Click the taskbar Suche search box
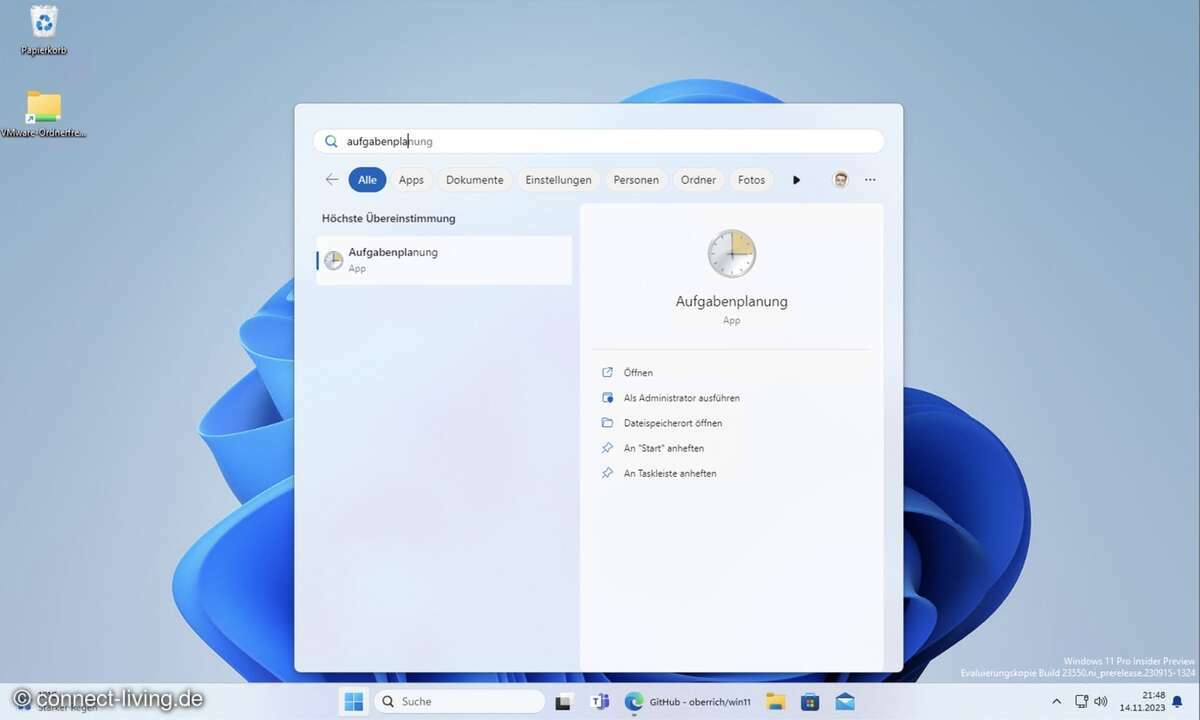Screen dimensions: 1200x720 460,701
